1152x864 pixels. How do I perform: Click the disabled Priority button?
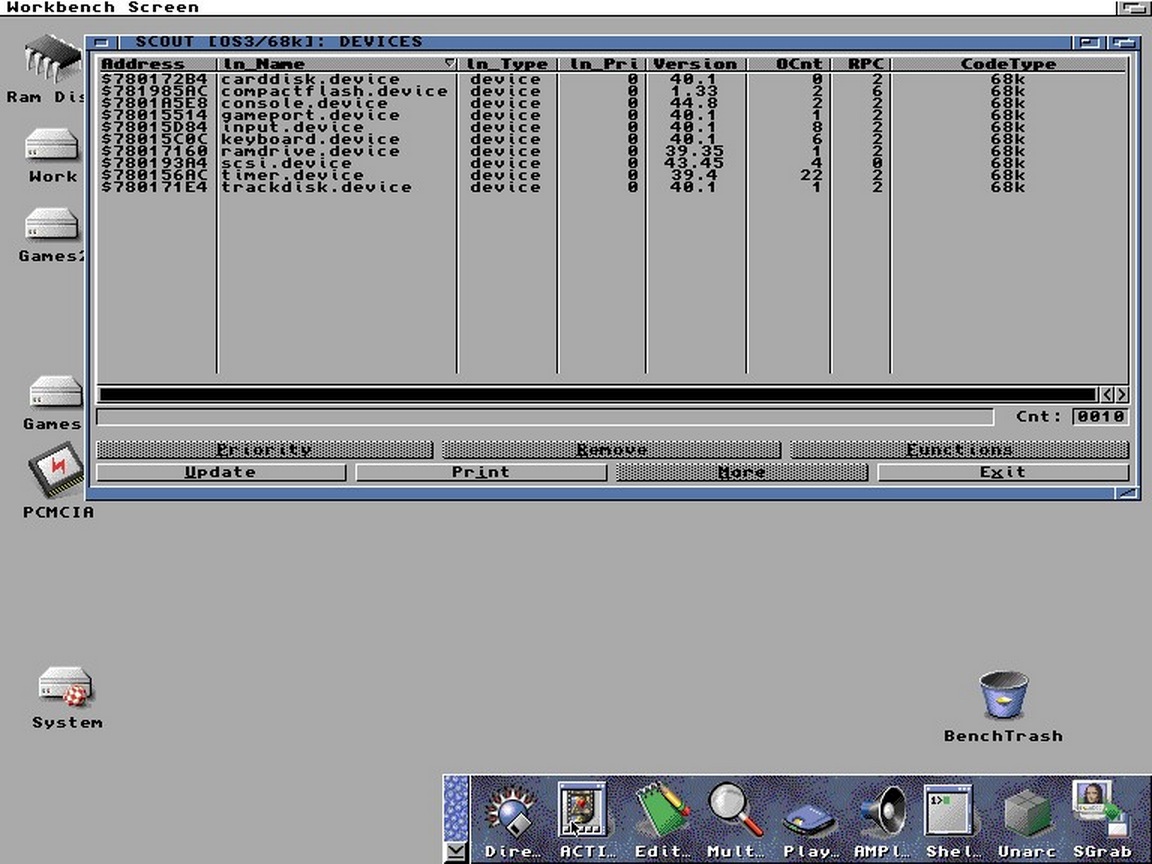pos(264,450)
